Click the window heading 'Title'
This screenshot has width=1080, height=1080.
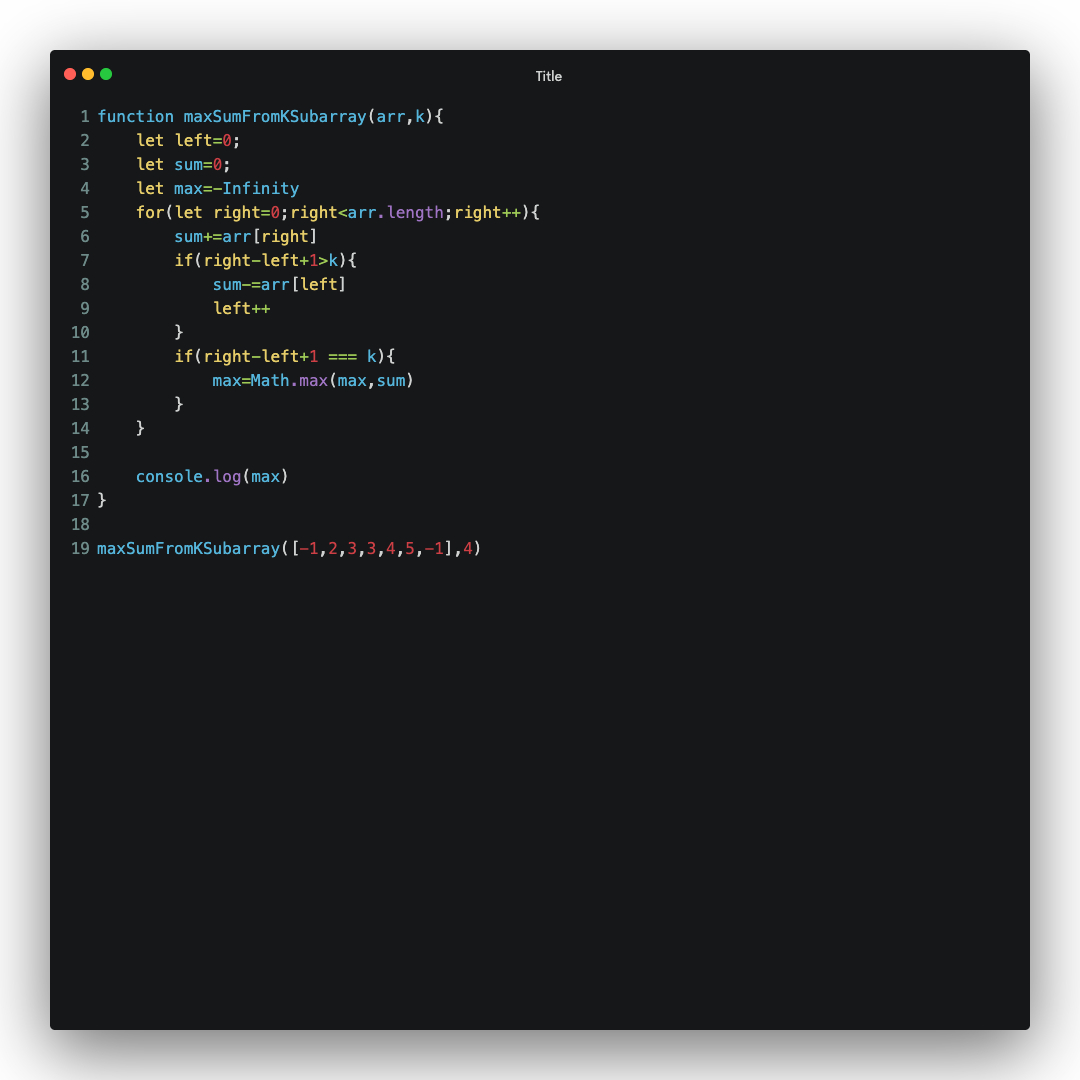pos(549,76)
